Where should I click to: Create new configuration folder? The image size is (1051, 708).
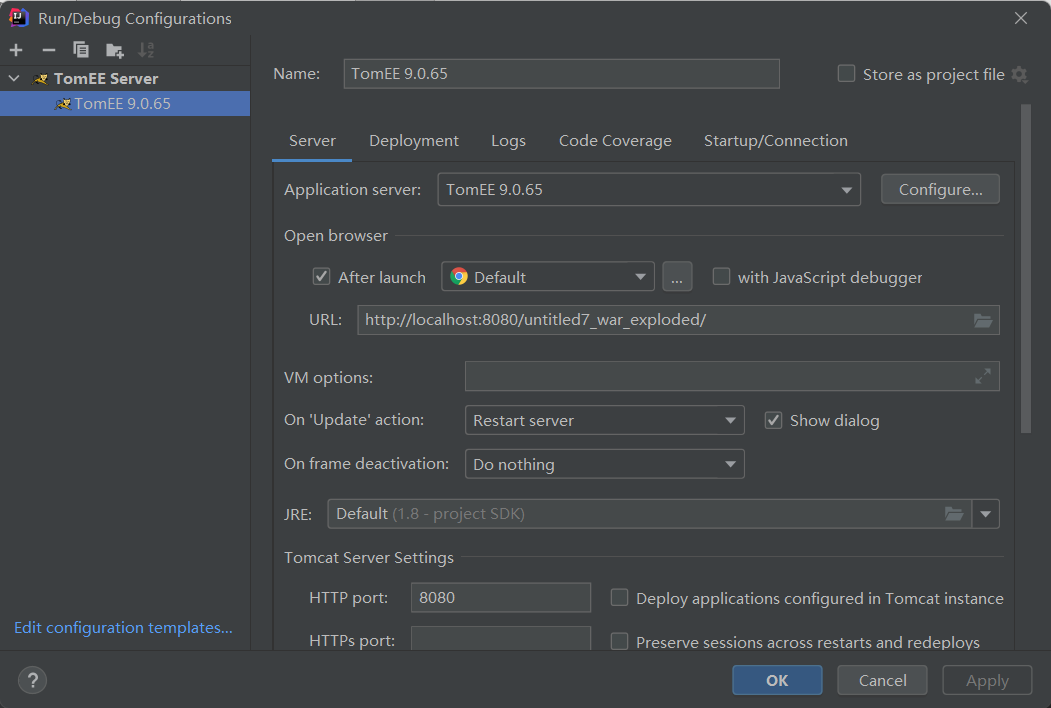(115, 50)
